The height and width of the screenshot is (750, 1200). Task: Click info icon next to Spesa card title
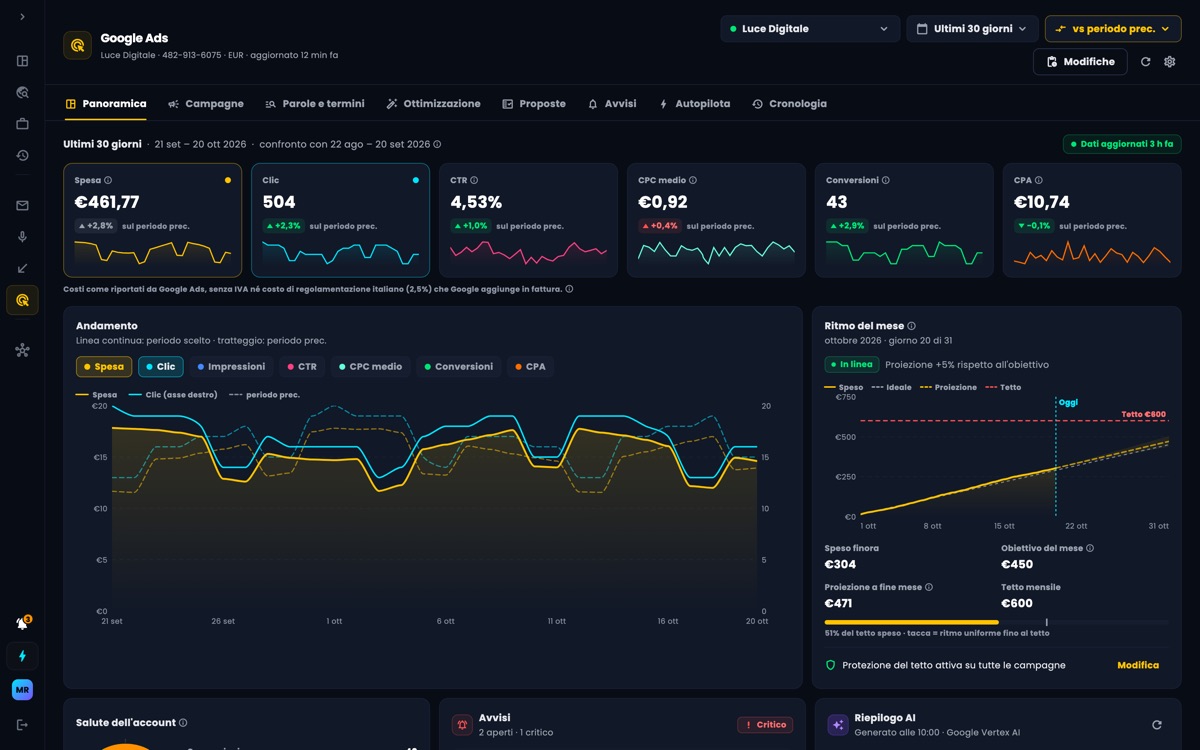coord(108,181)
